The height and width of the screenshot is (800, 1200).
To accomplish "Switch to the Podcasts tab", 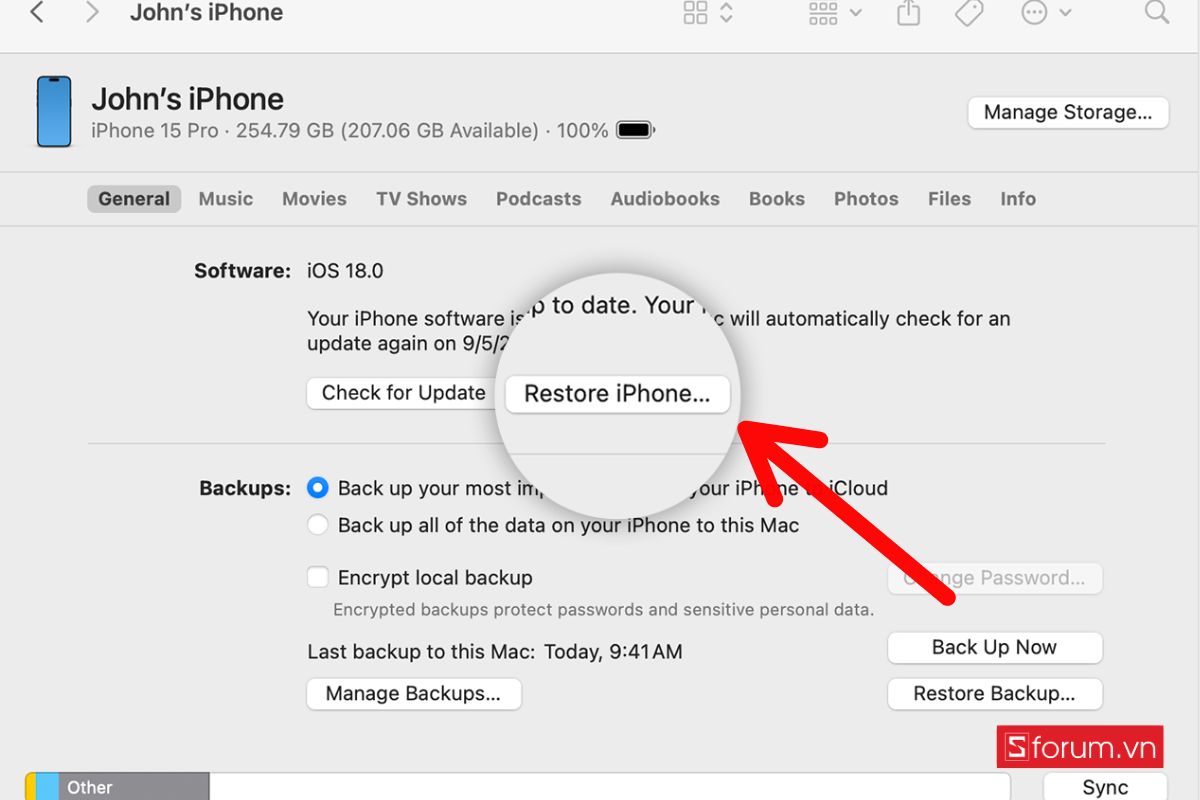I will 538,199.
